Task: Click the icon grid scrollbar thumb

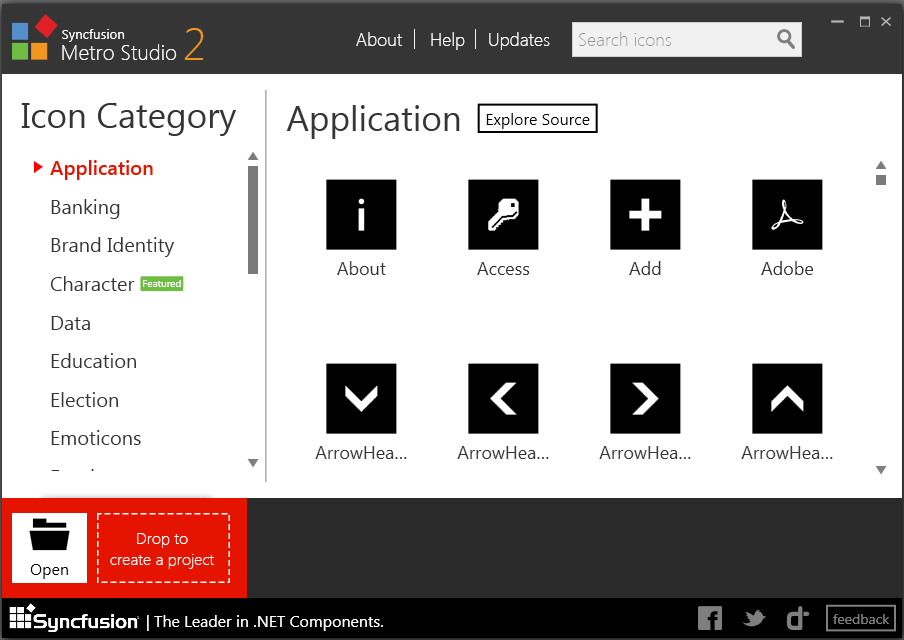Action: 880,180
